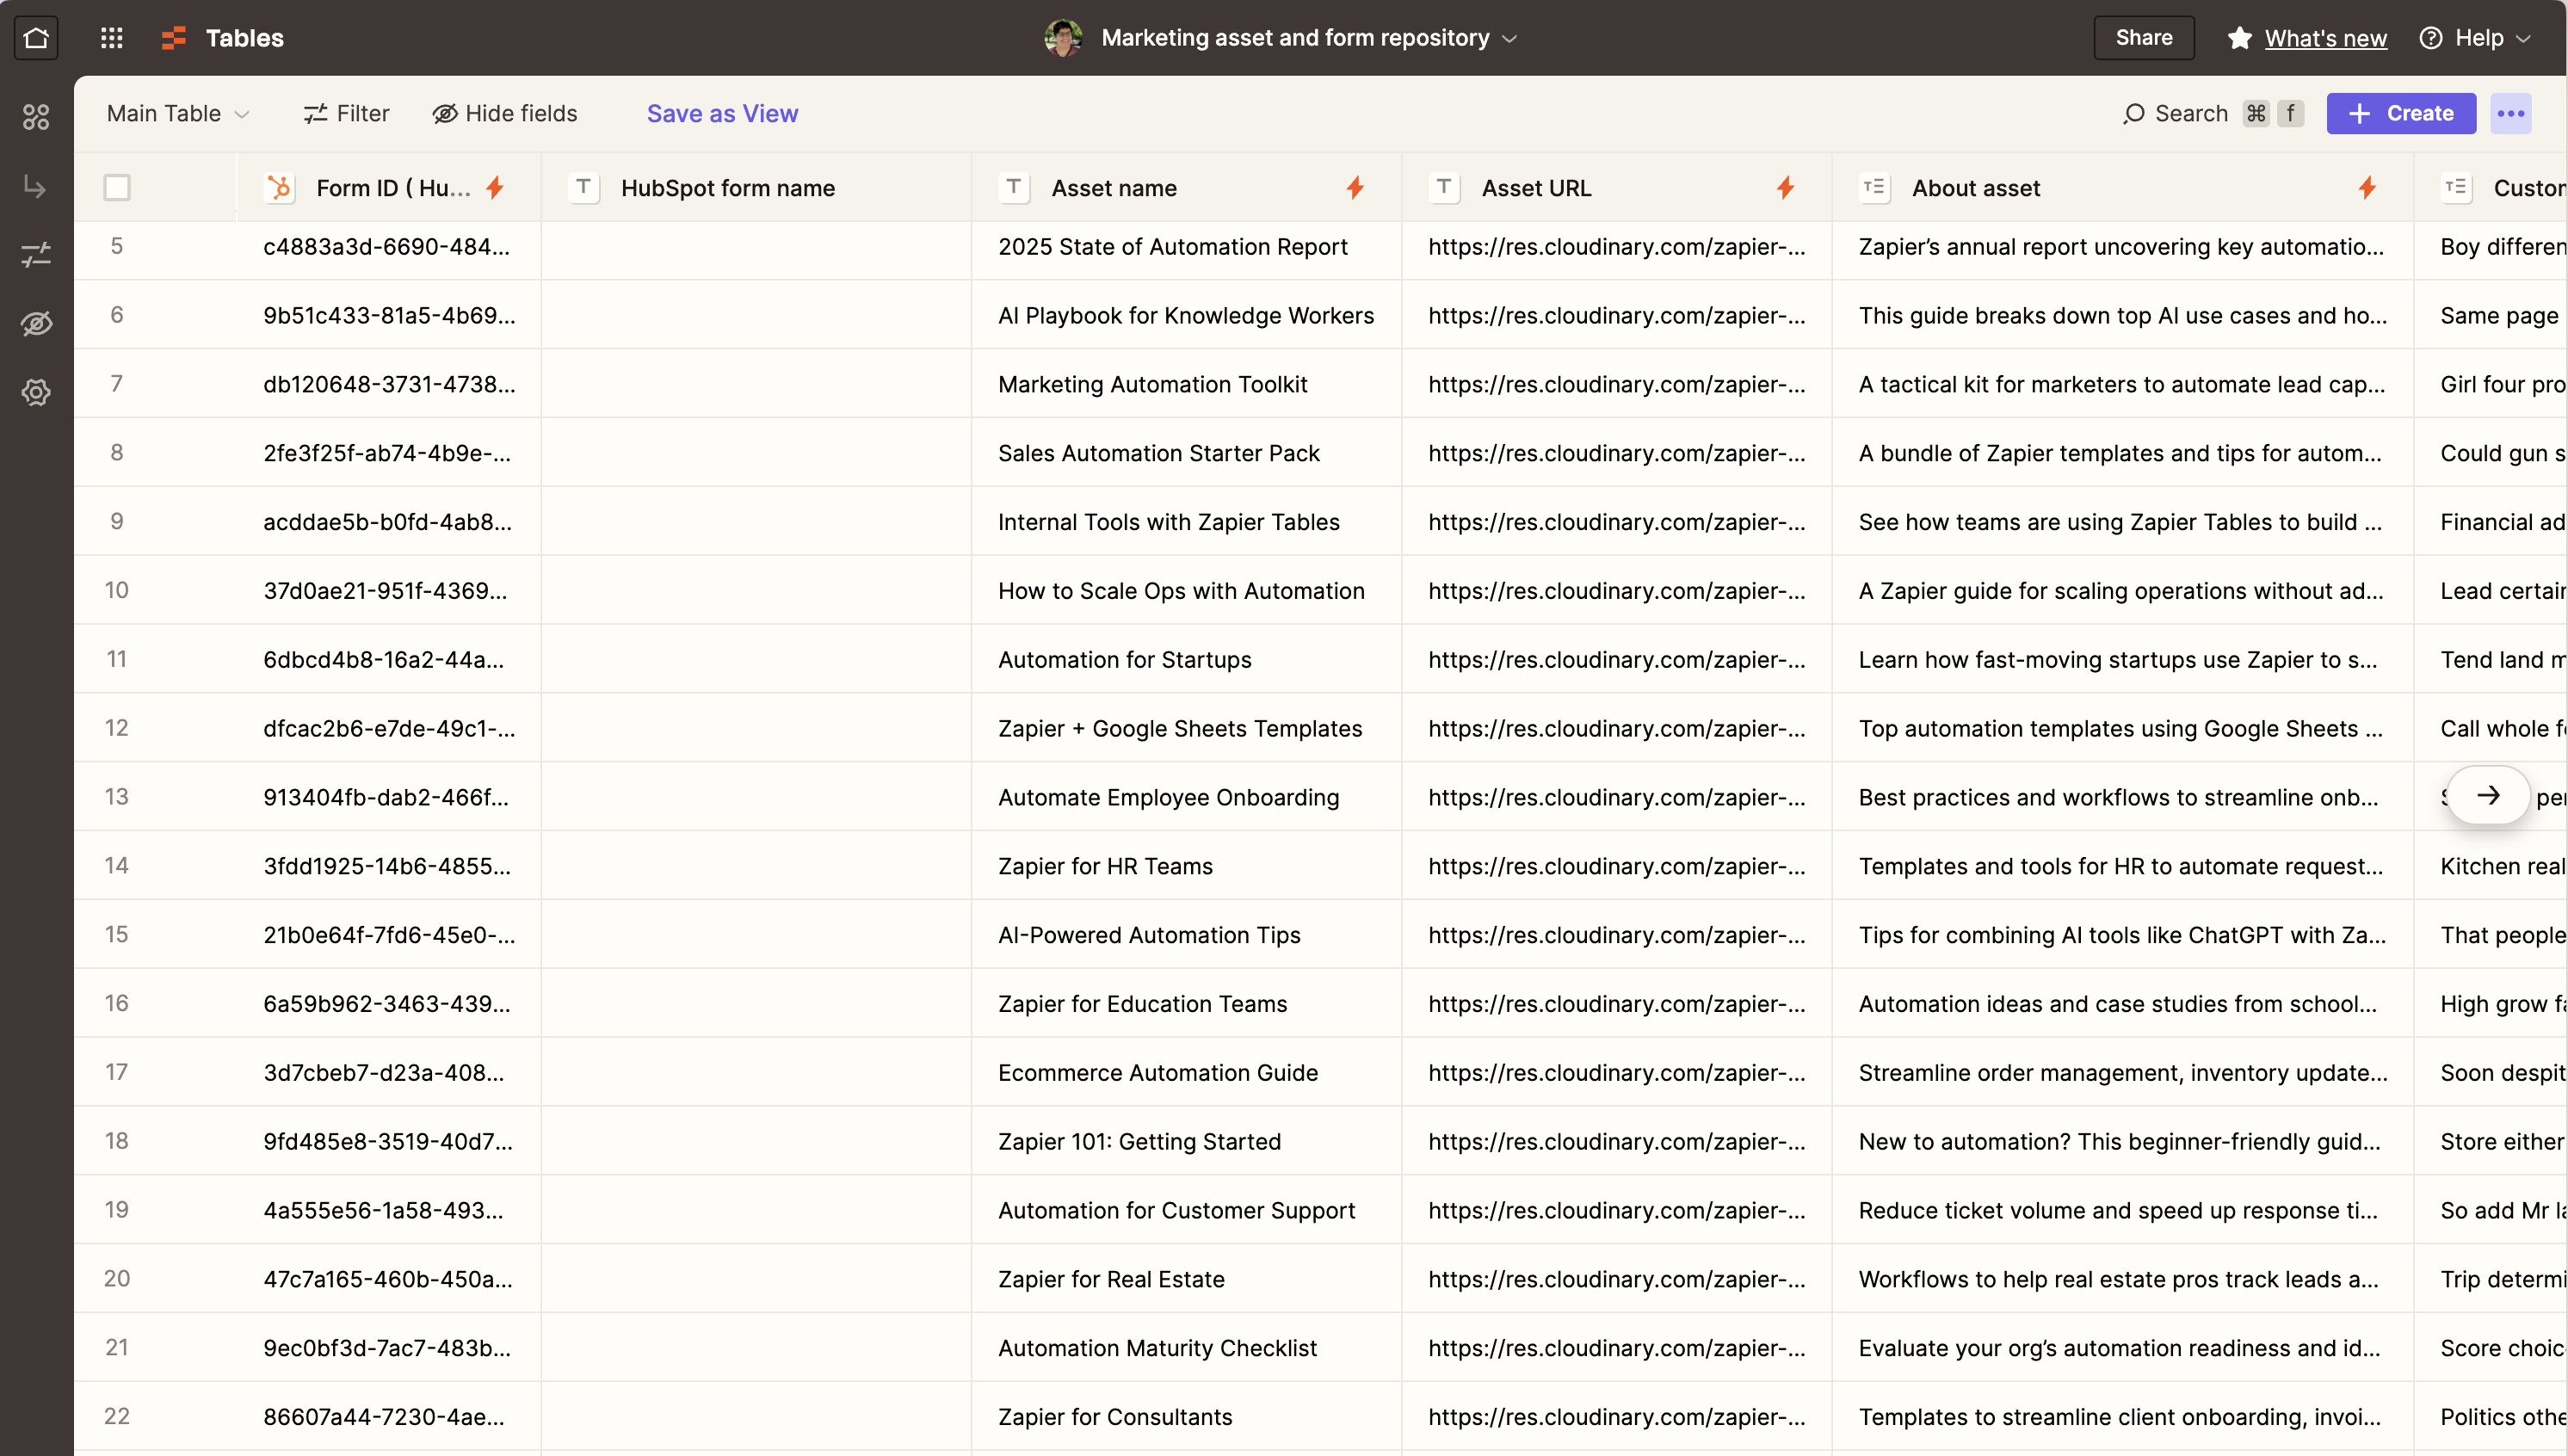Select cell 'Automation Maturity Checklist'
This screenshot has height=1456, width=2568.
(1186, 1348)
